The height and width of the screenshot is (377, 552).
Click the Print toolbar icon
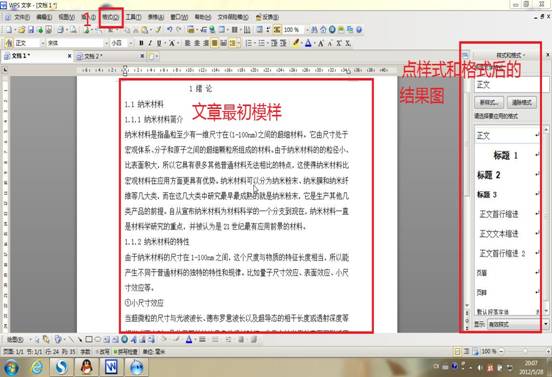click(x=61, y=30)
